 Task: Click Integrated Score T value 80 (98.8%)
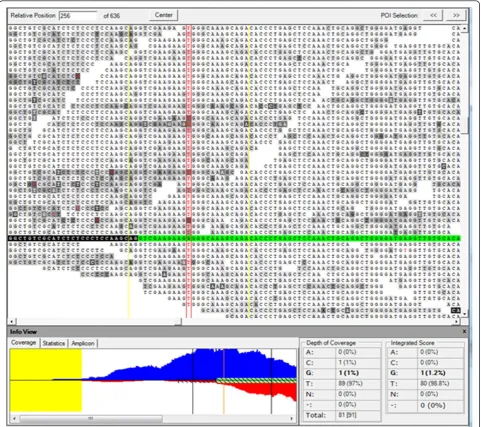click(434, 384)
